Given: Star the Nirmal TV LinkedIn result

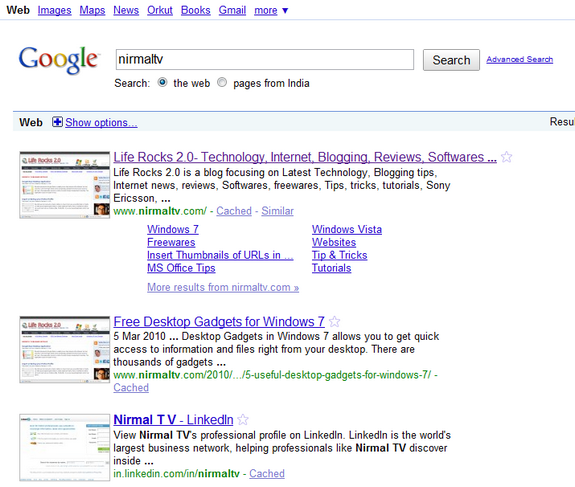Looking at the screenshot, I should 243,420.
